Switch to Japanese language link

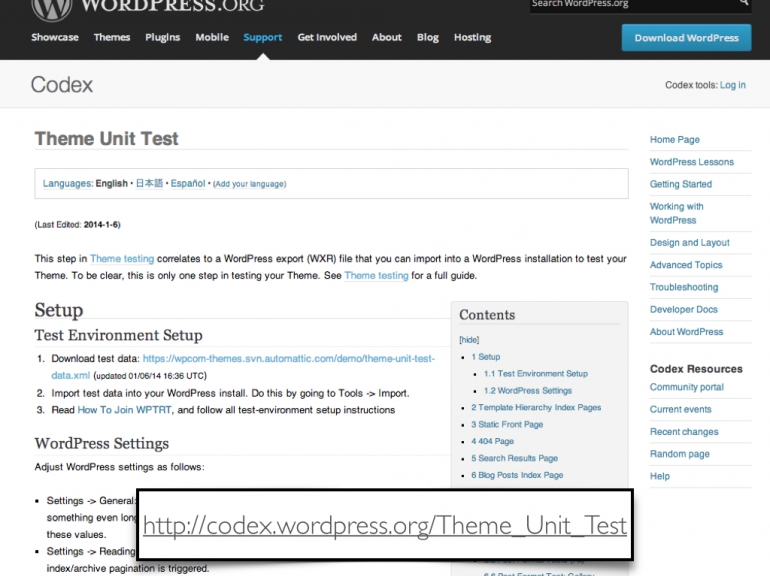click(x=149, y=184)
